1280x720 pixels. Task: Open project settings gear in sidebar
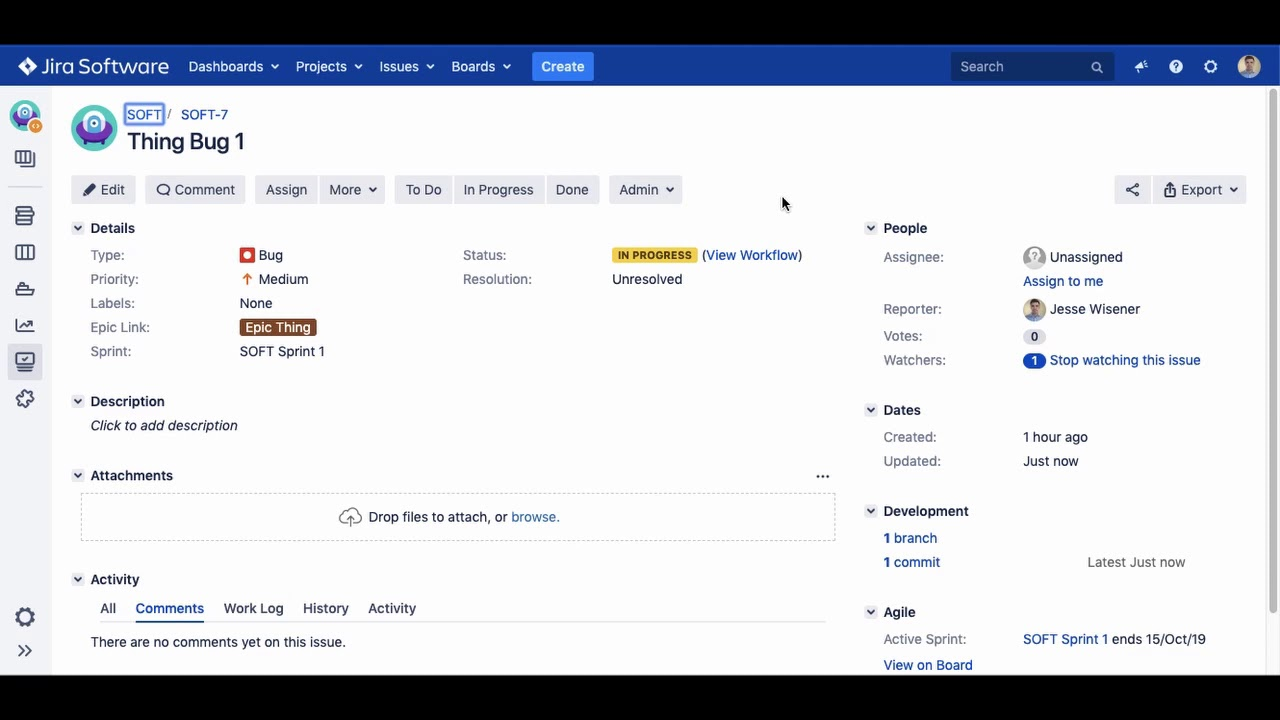(x=25, y=617)
